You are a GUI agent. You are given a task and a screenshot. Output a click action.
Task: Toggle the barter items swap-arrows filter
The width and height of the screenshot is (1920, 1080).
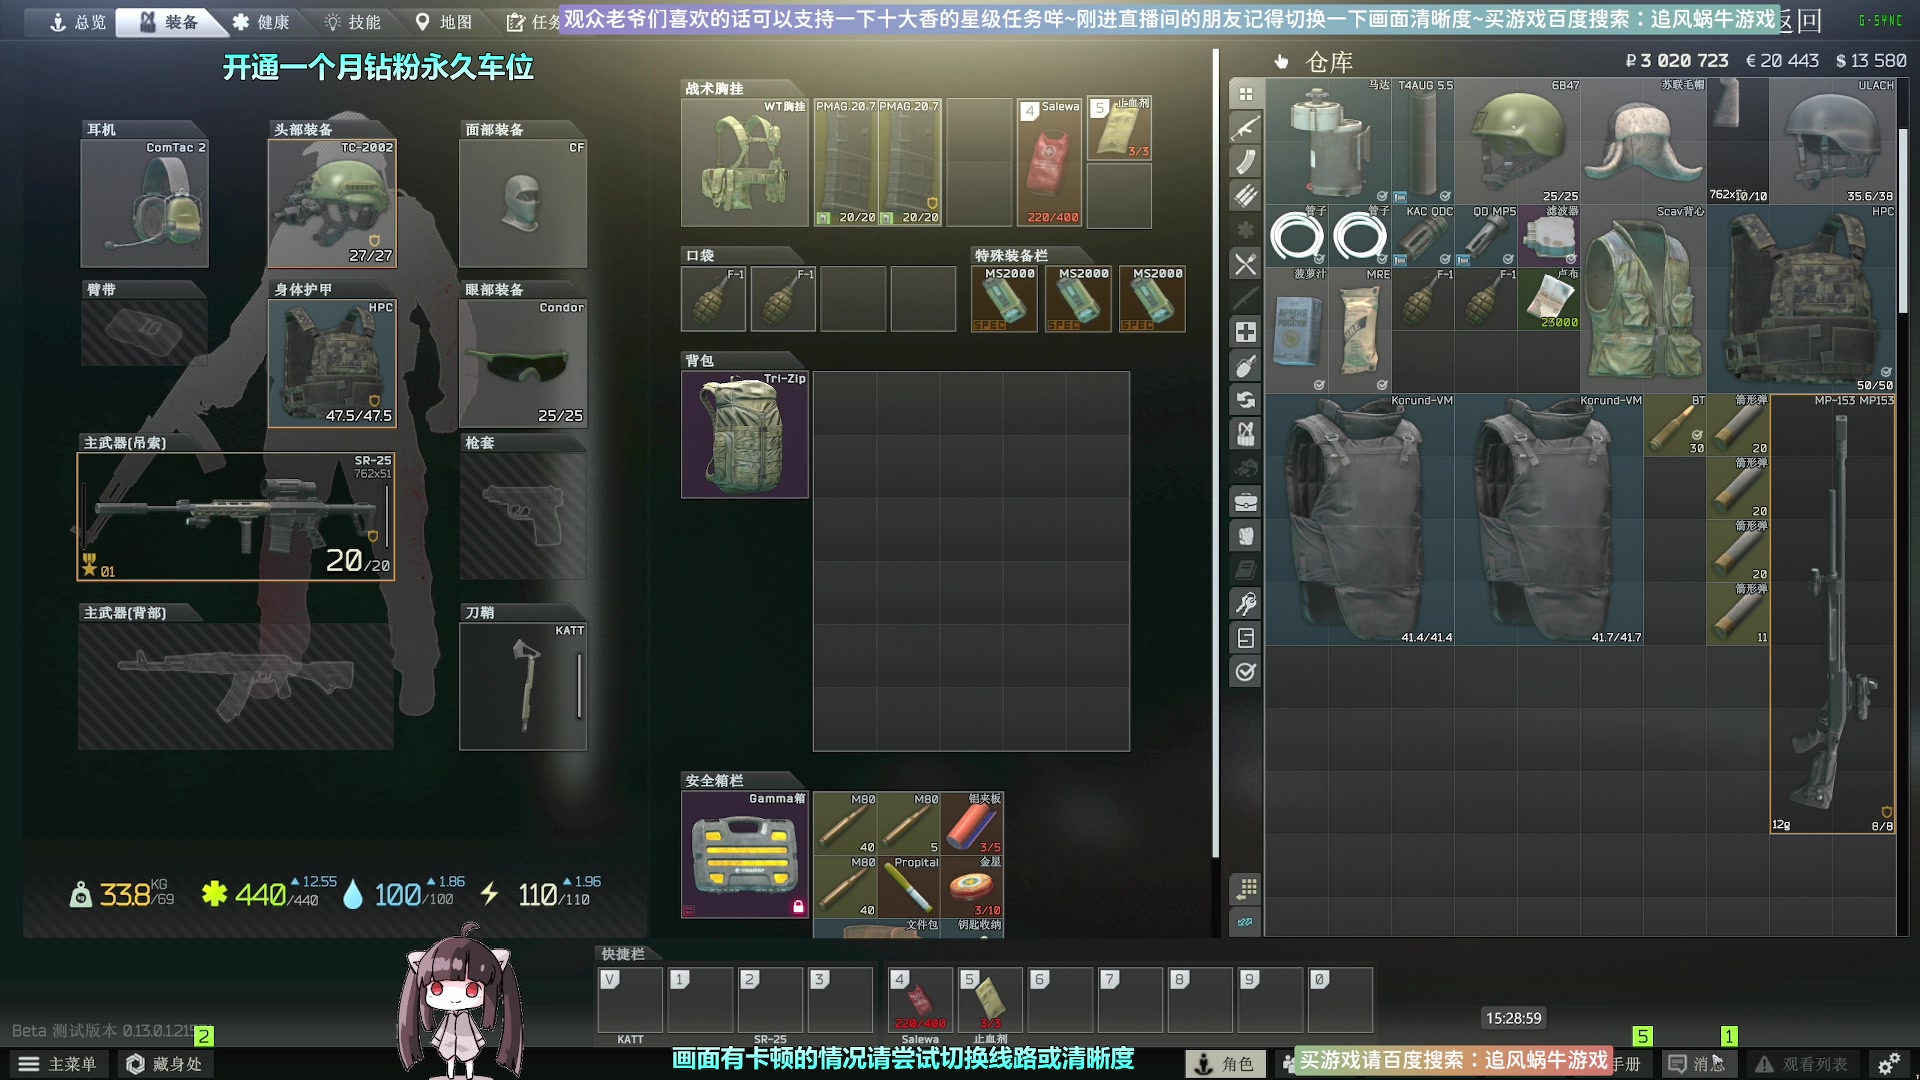[1245, 400]
